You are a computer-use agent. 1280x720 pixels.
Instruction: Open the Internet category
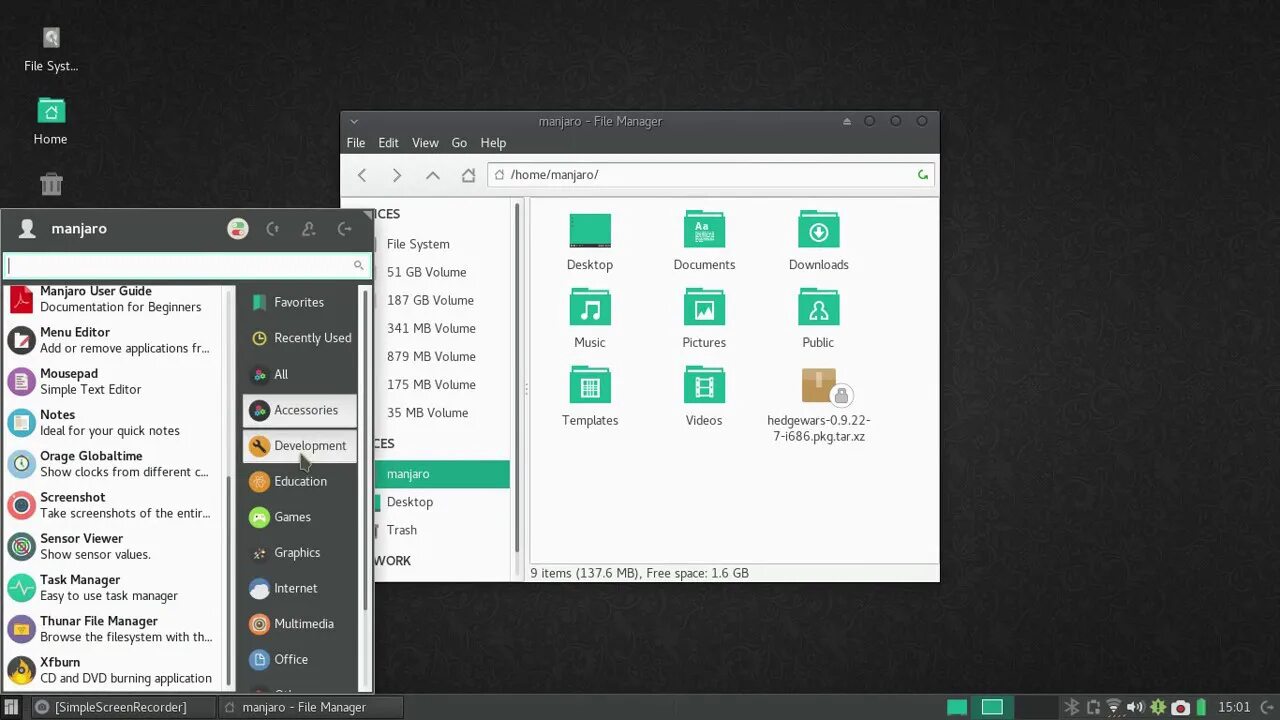(x=300, y=589)
